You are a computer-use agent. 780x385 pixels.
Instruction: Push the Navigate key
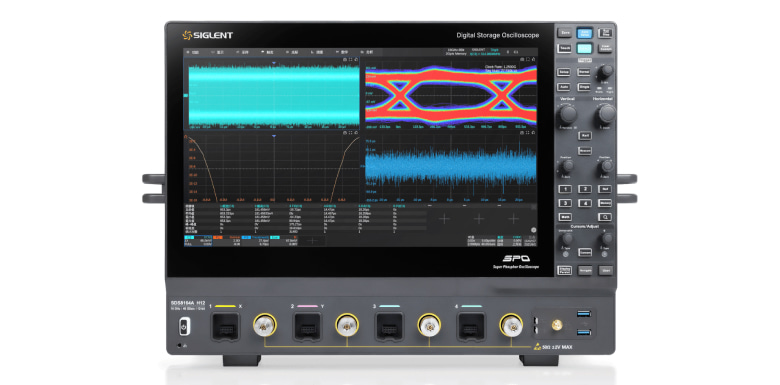pyautogui.click(x=585, y=271)
